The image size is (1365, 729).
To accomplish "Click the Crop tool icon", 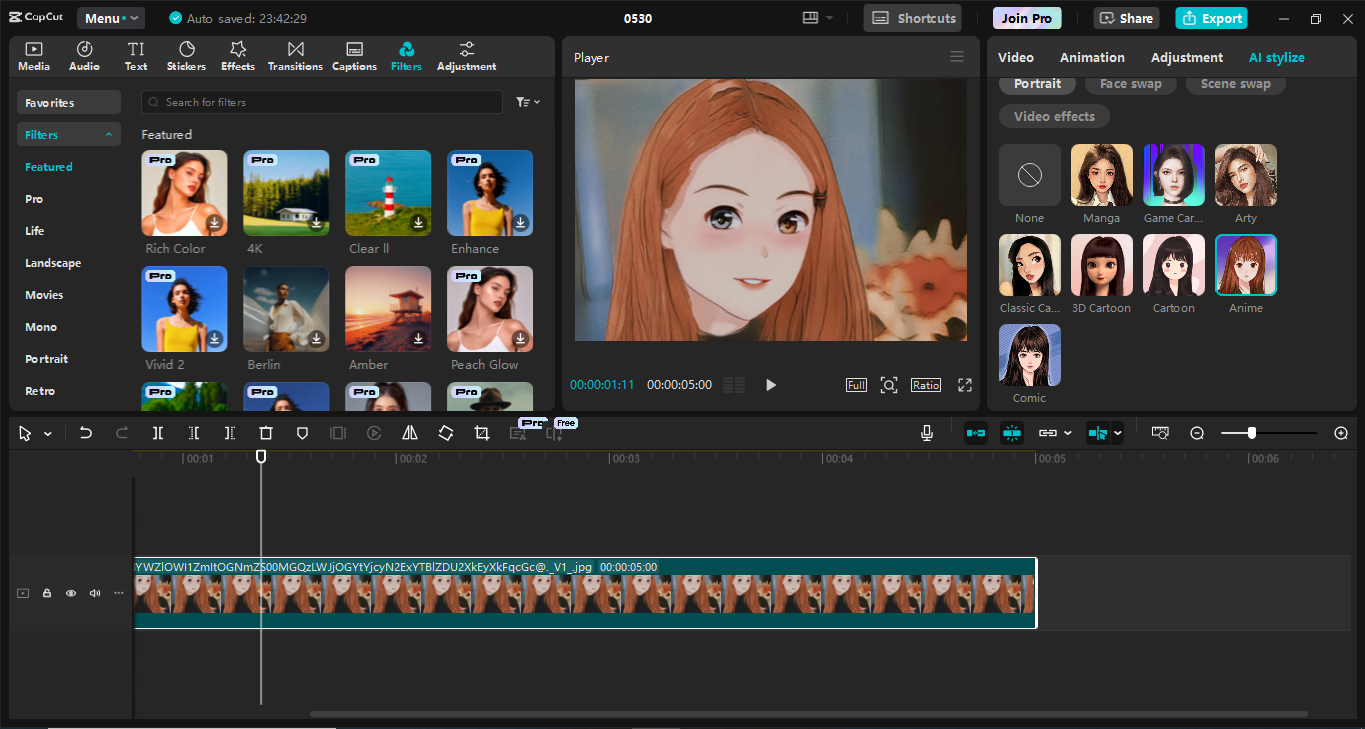I will tap(481, 432).
